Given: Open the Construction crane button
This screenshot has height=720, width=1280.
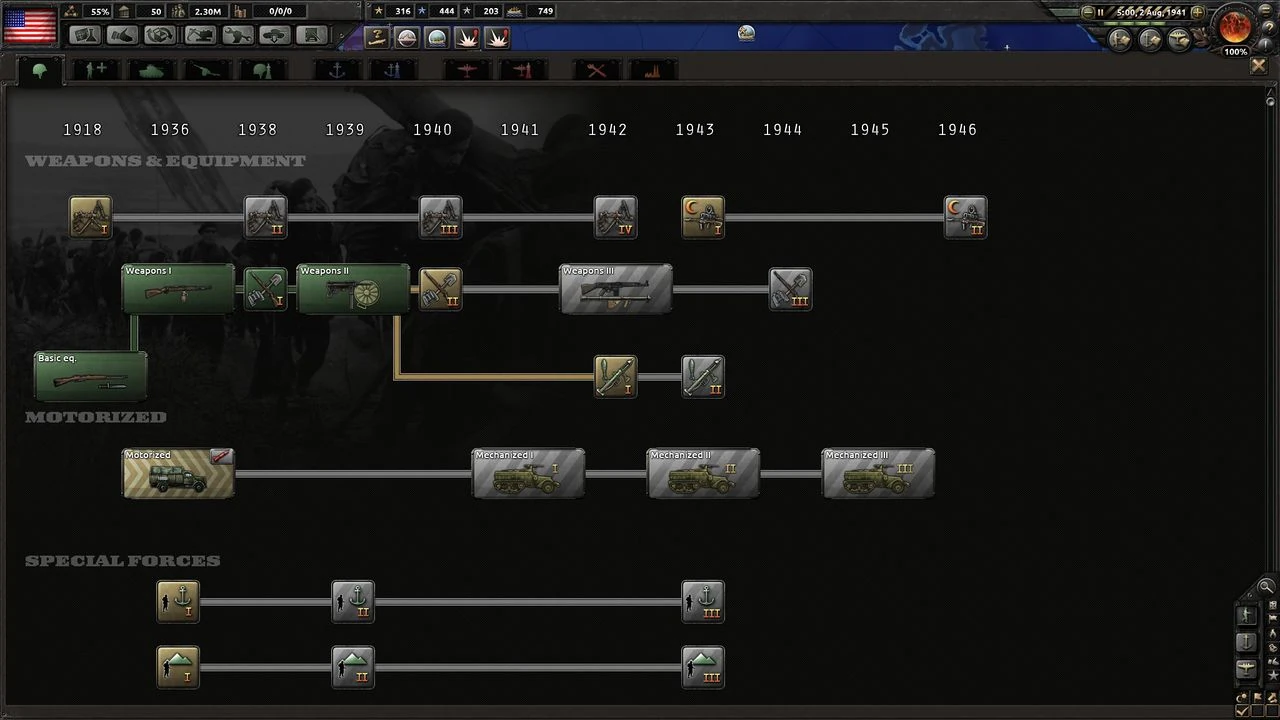Looking at the screenshot, I should (199, 35).
